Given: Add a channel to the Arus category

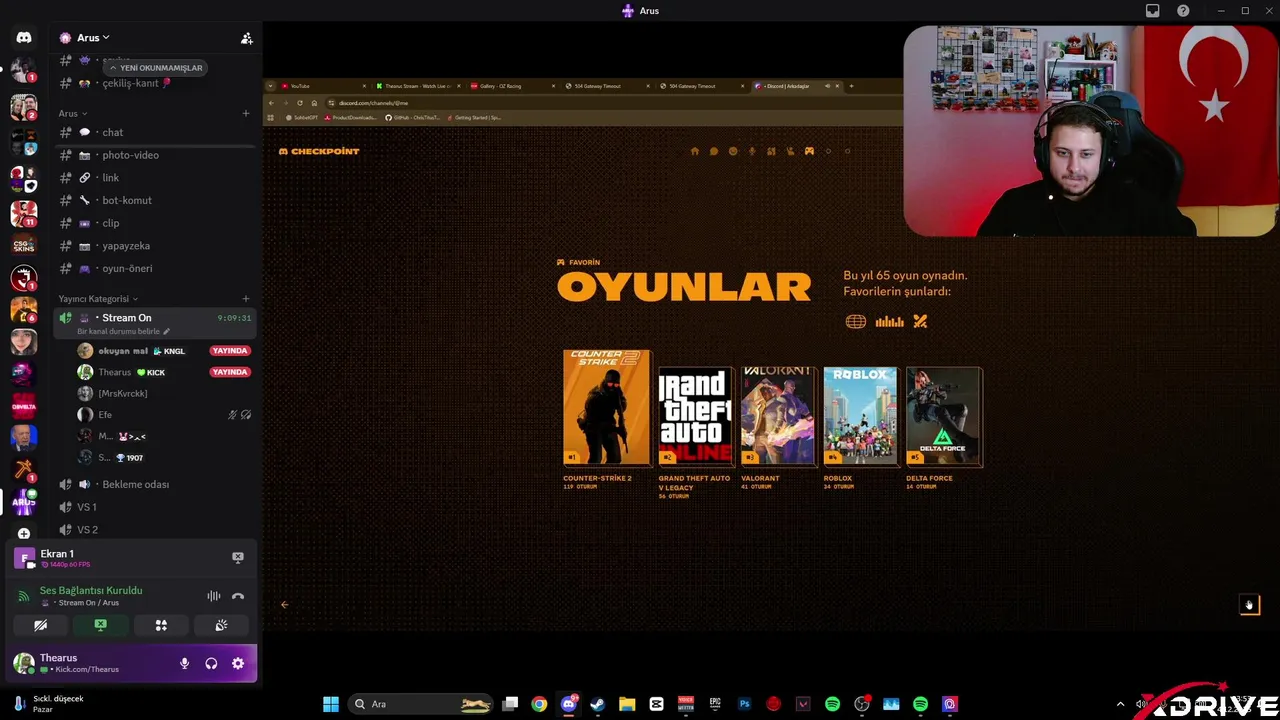Looking at the screenshot, I should 246,113.
